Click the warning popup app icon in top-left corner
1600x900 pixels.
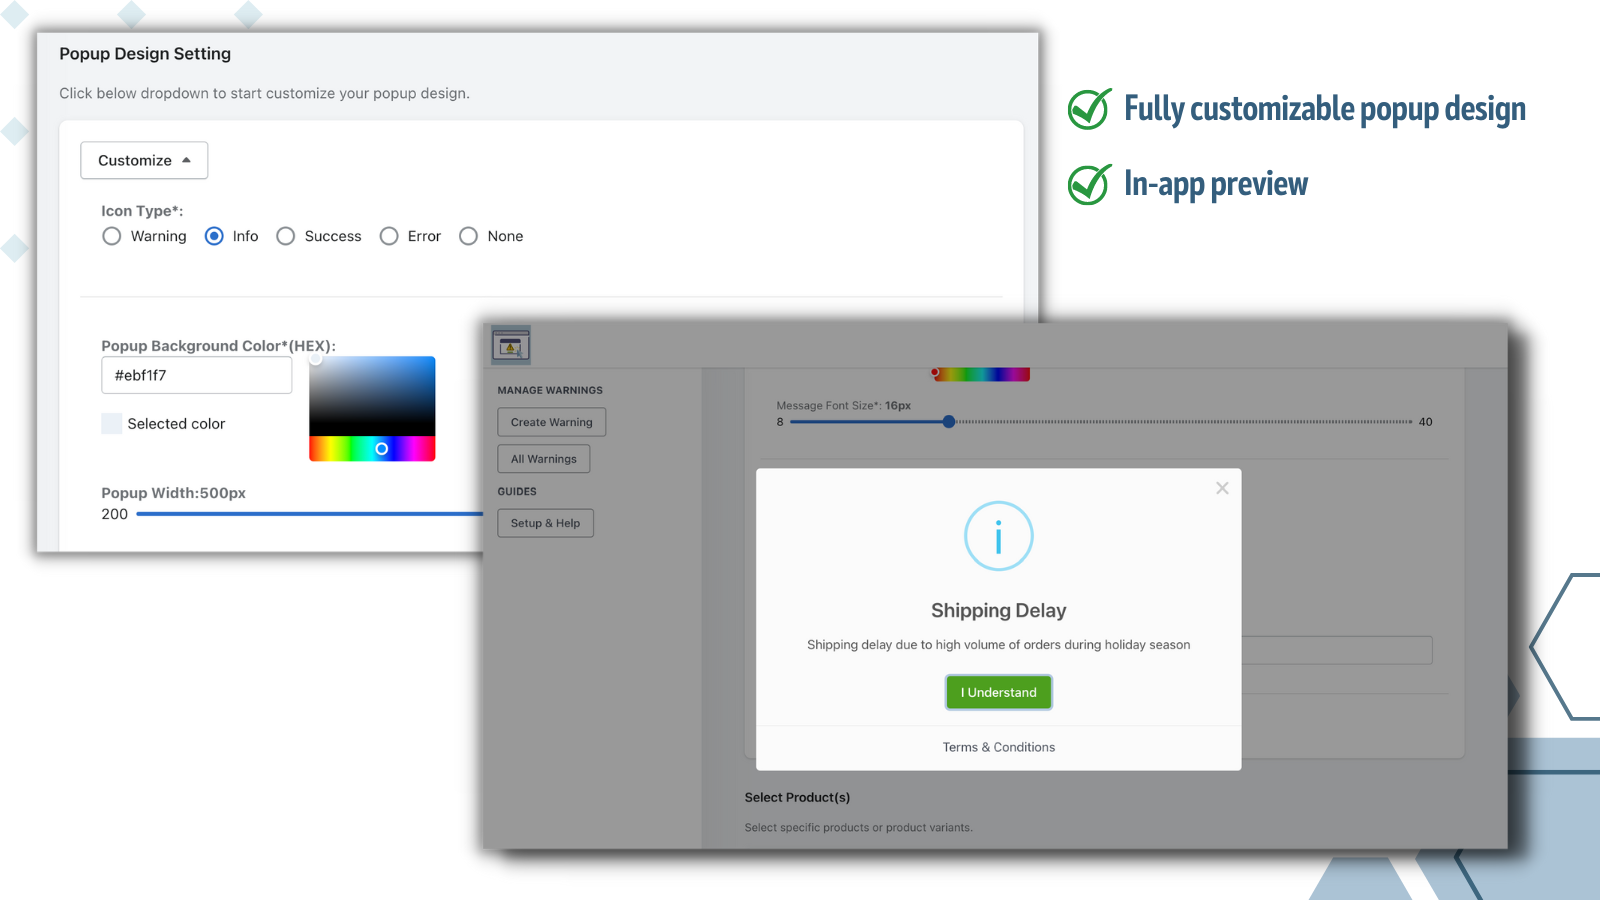(x=510, y=344)
